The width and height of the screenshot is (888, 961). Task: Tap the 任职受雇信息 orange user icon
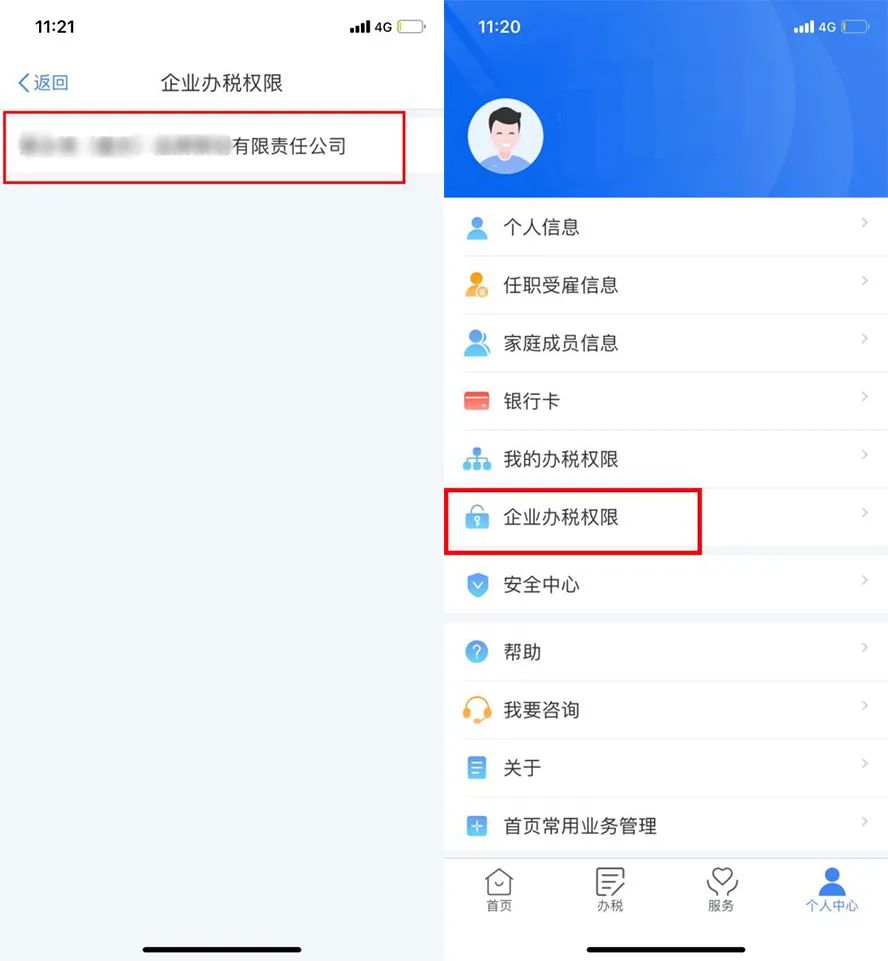(477, 285)
